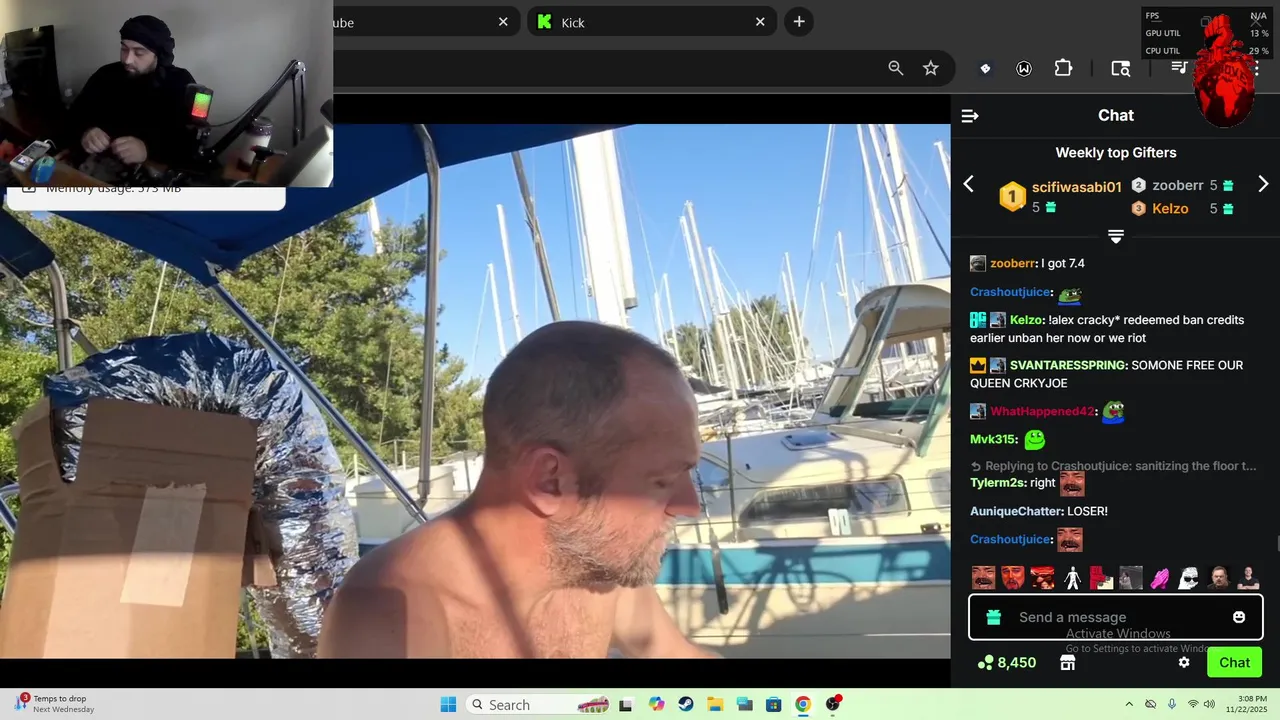Screen dimensions: 1280x720
Task: Open the Chrome extensions puzzle icon
Action: pos(1063,68)
